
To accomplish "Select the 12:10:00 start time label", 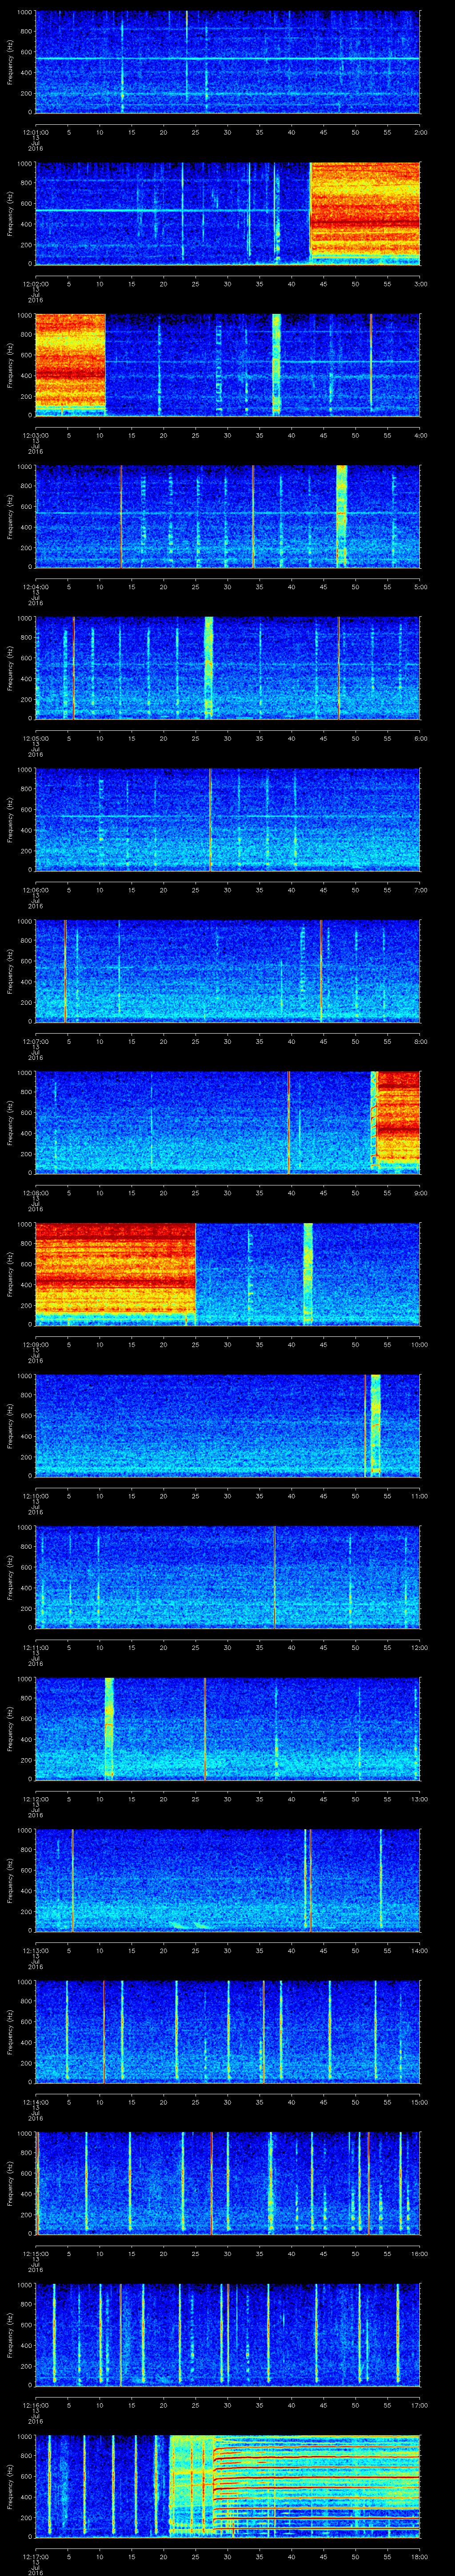I will (35, 1496).
